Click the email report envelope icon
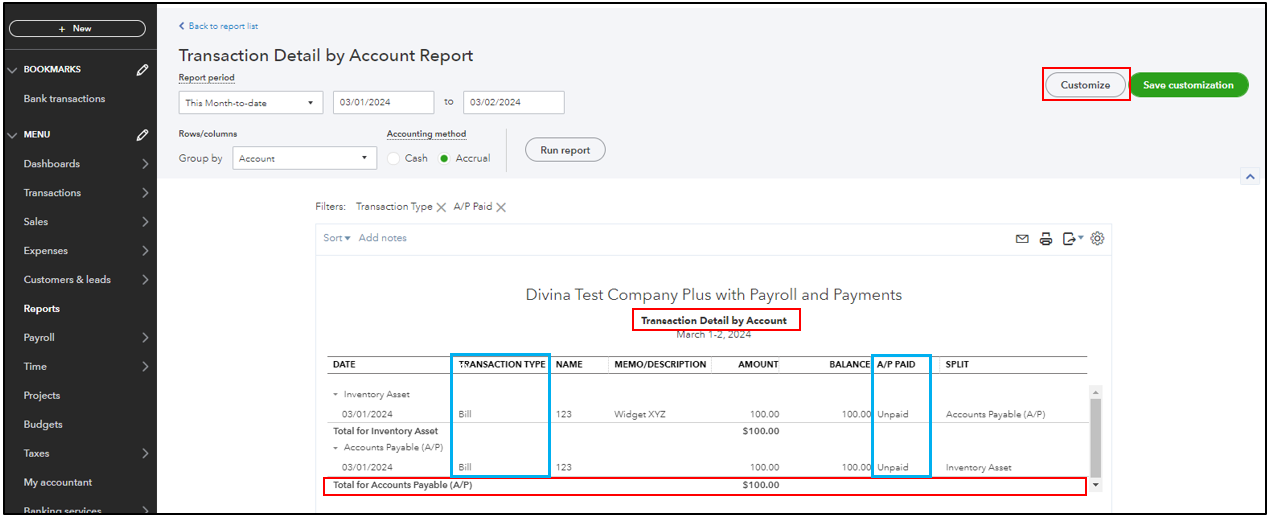The width and height of the screenshot is (1271, 517). pyautogui.click(x=1022, y=239)
